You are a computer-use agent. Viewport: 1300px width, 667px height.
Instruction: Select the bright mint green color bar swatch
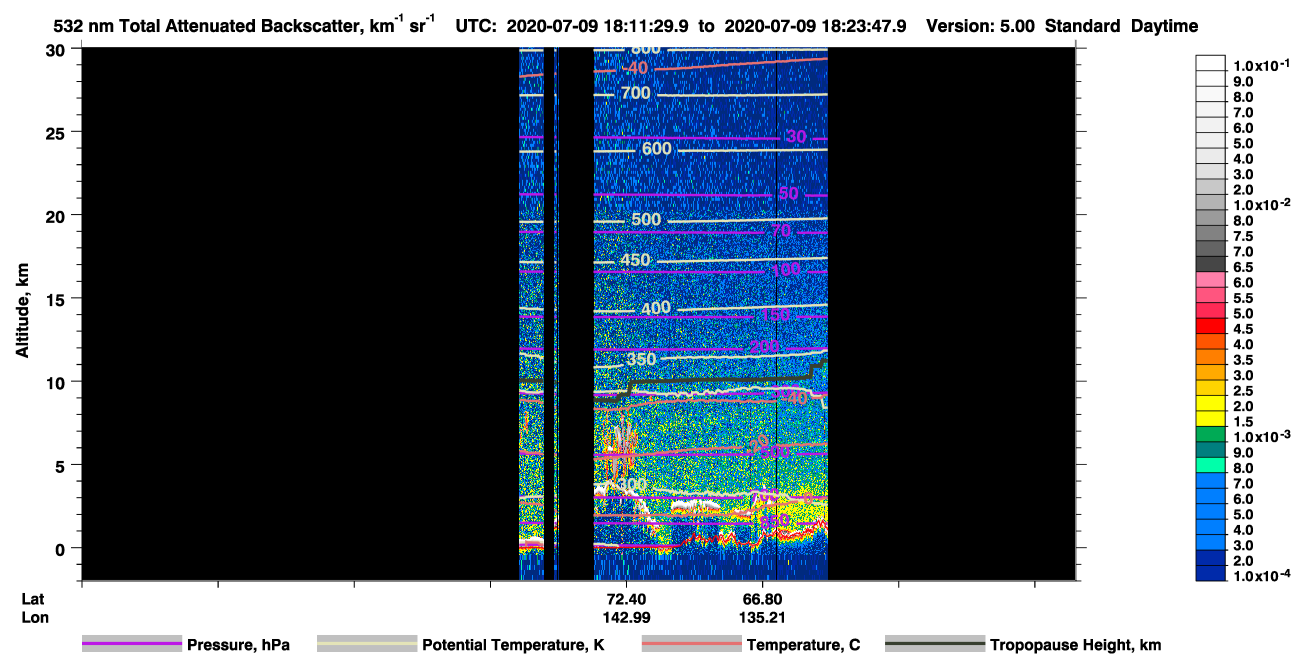pos(1211,466)
